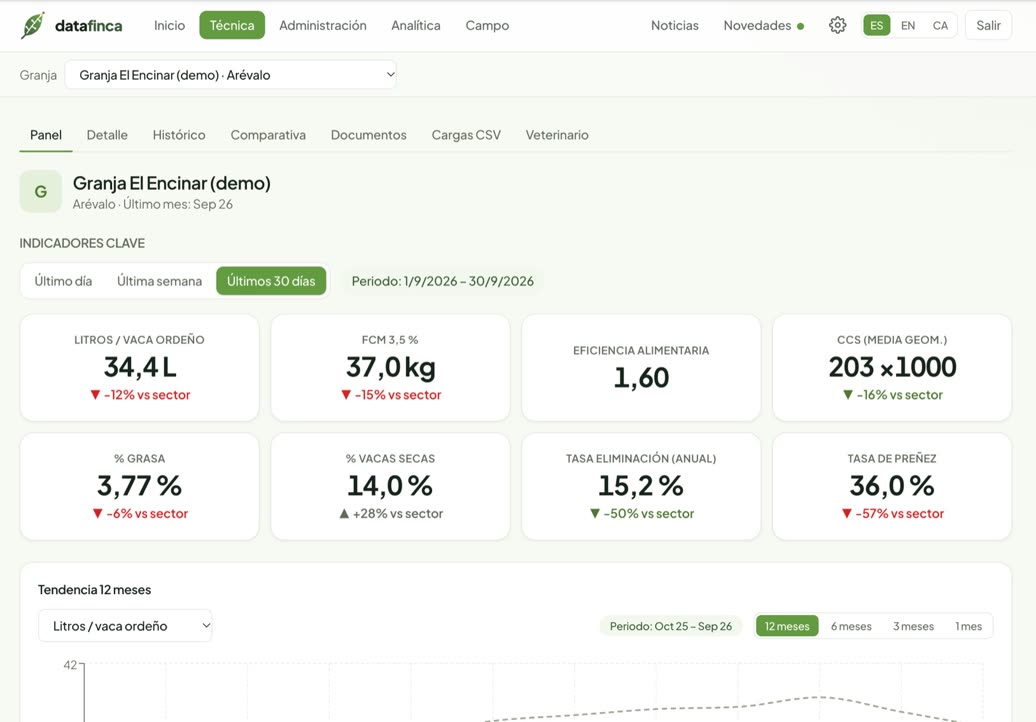Click the G farm avatar badge
The image size is (1036, 722).
click(40, 192)
